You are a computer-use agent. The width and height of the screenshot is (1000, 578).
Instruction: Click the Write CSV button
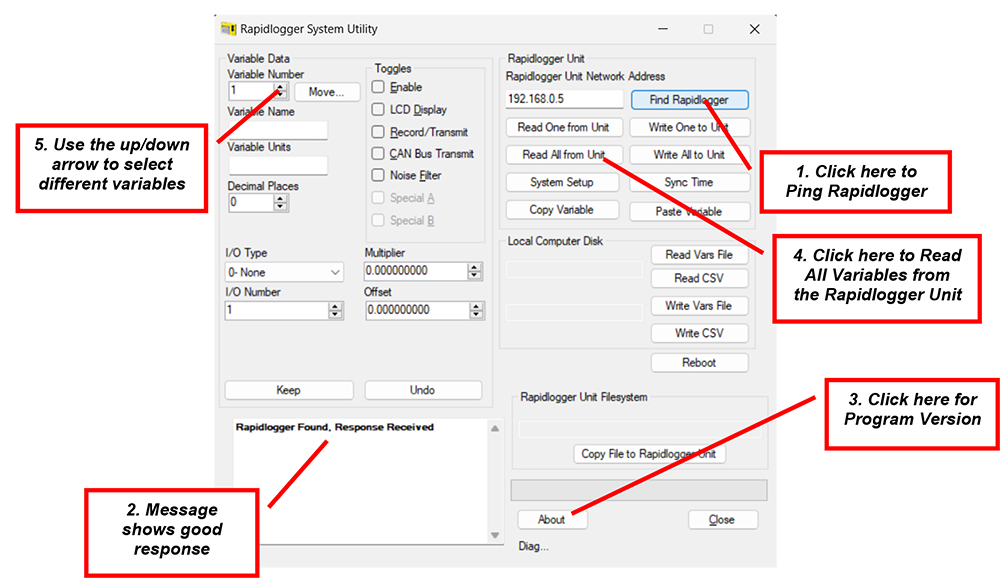coord(699,333)
